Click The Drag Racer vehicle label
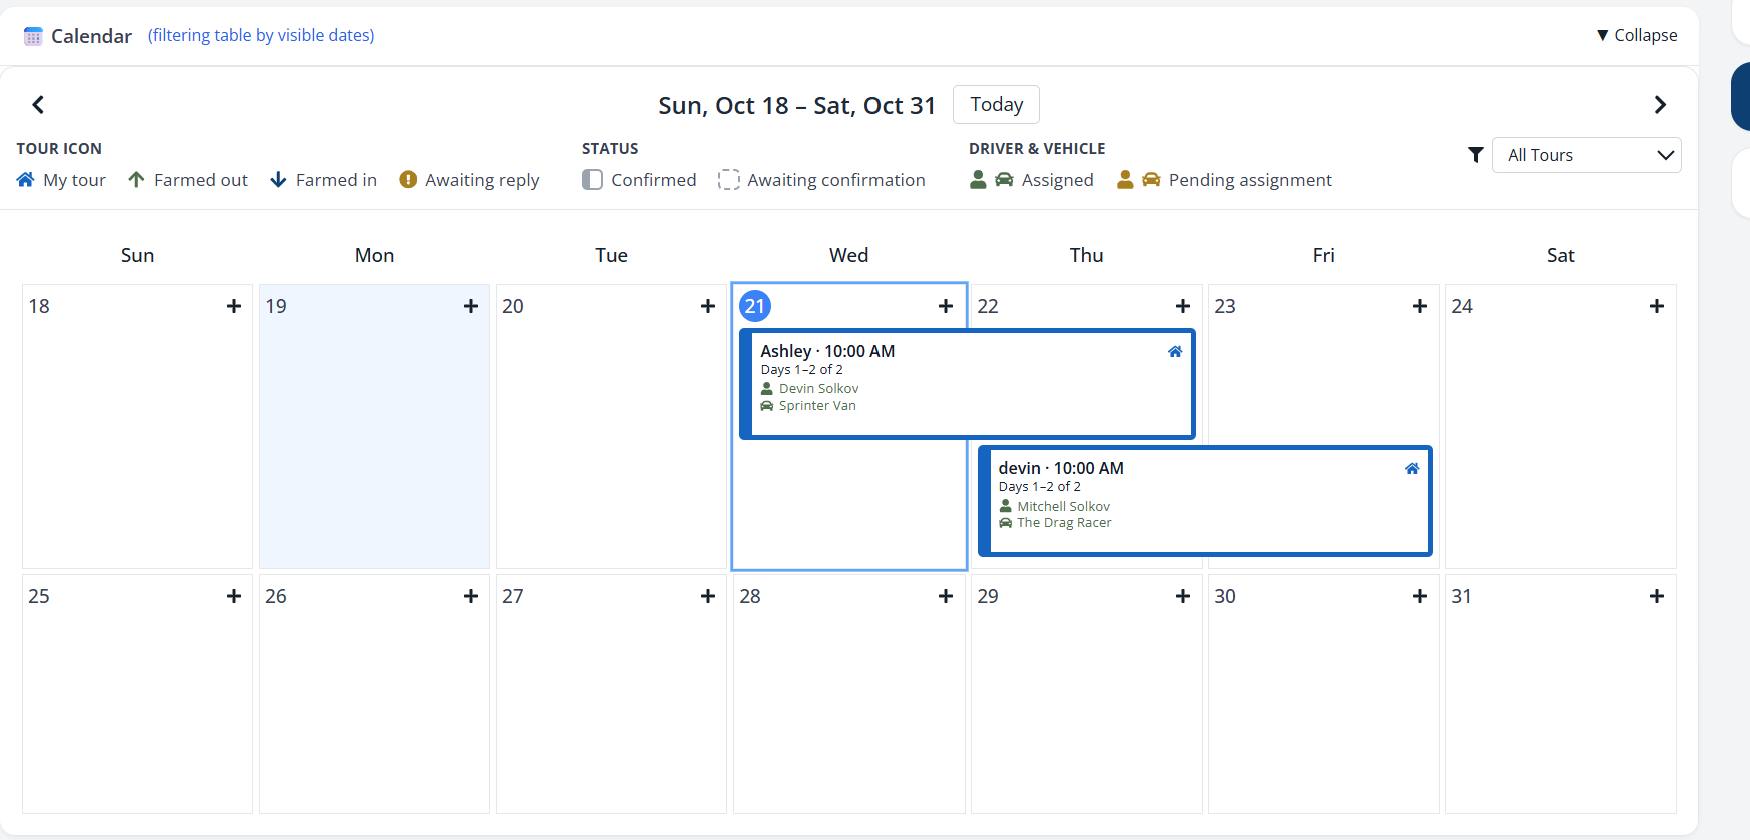The image size is (1750, 840). click(1064, 522)
